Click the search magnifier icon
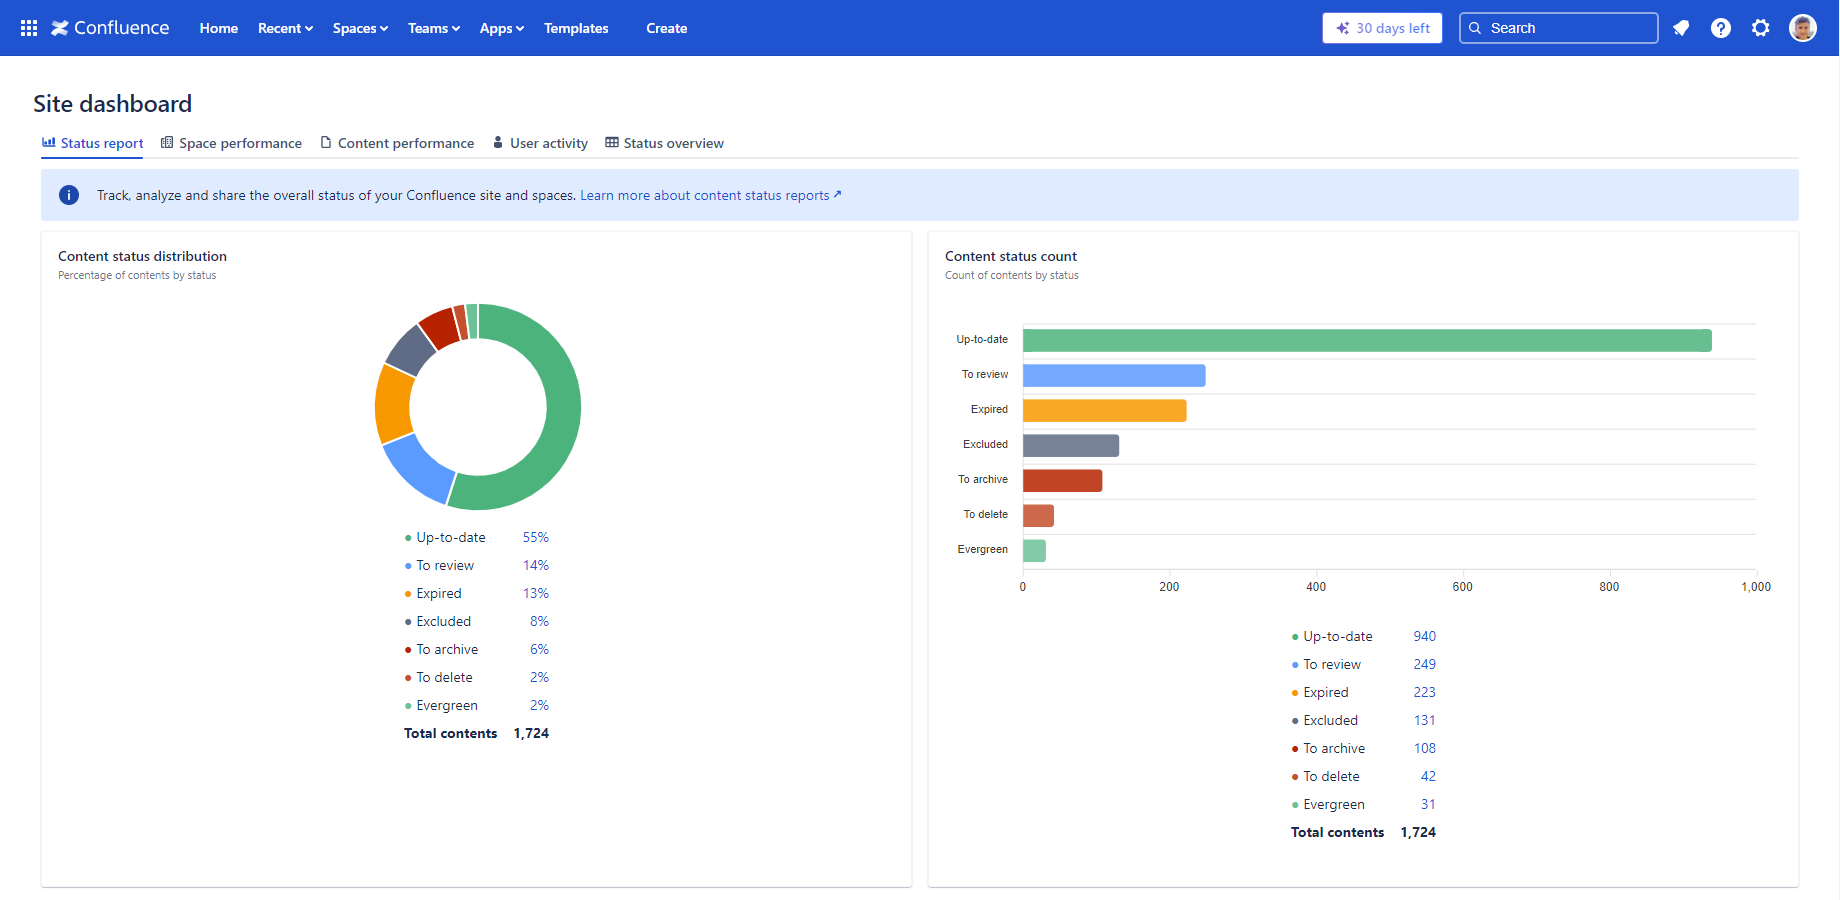Image resolution: width=1840 pixels, height=900 pixels. tap(1475, 28)
